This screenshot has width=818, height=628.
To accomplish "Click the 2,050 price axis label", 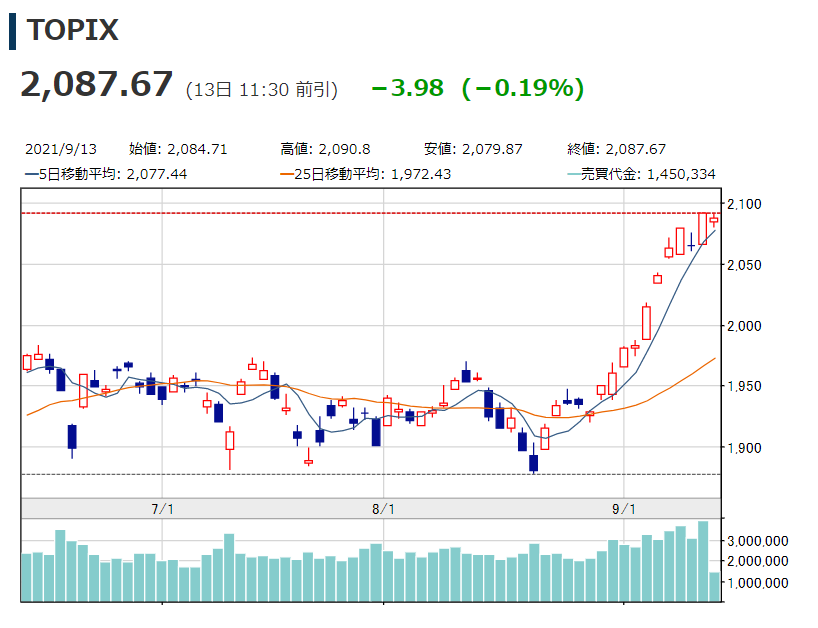I will [744, 265].
